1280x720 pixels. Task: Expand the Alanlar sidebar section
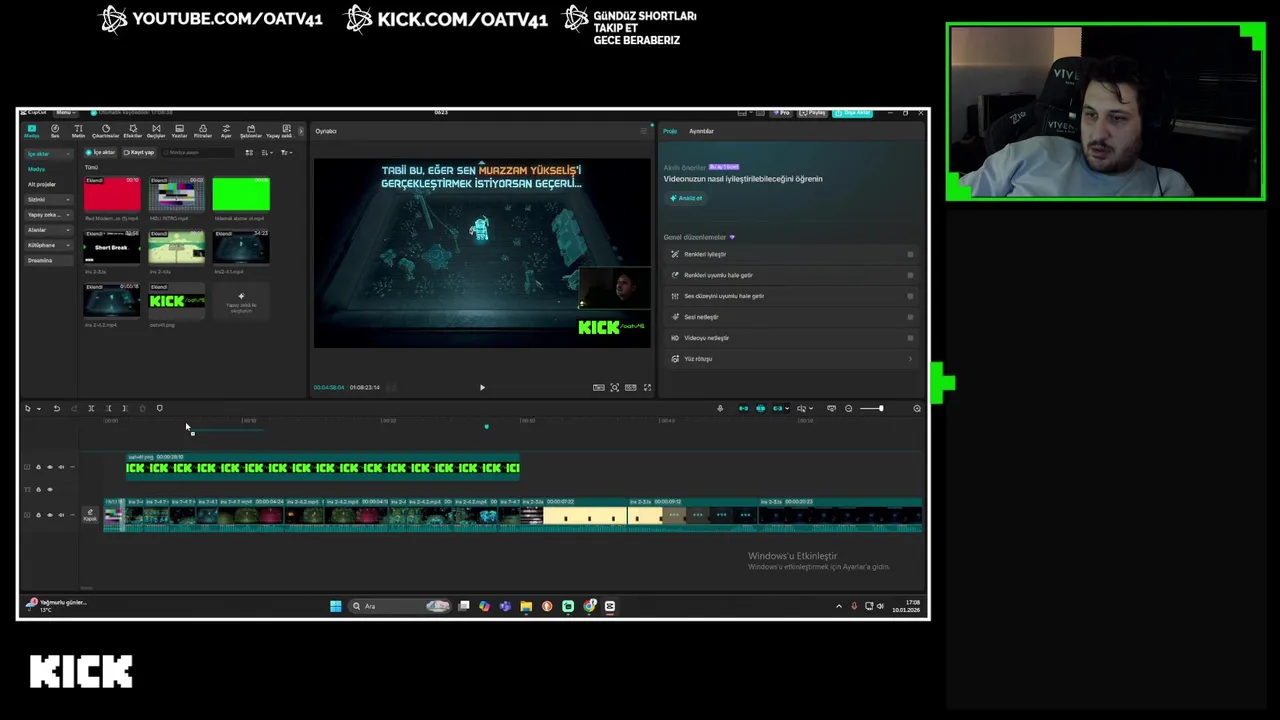pos(49,230)
